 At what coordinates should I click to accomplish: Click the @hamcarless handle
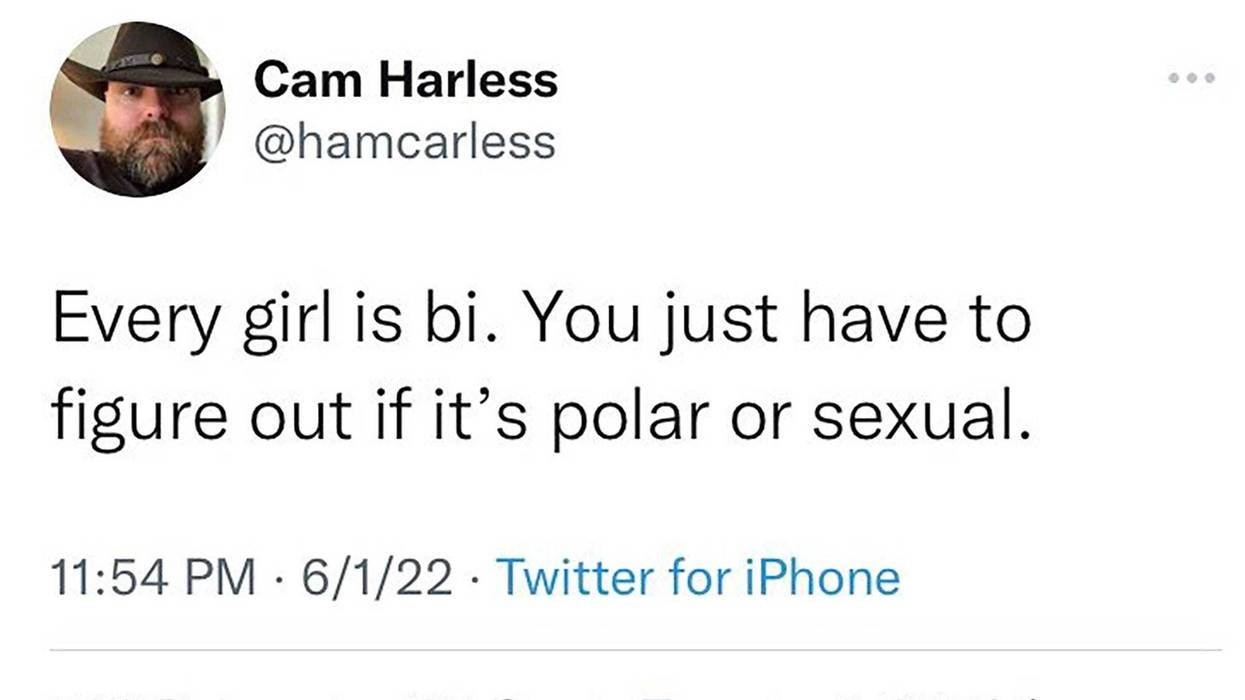pyautogui.click(x=404, y=143)
